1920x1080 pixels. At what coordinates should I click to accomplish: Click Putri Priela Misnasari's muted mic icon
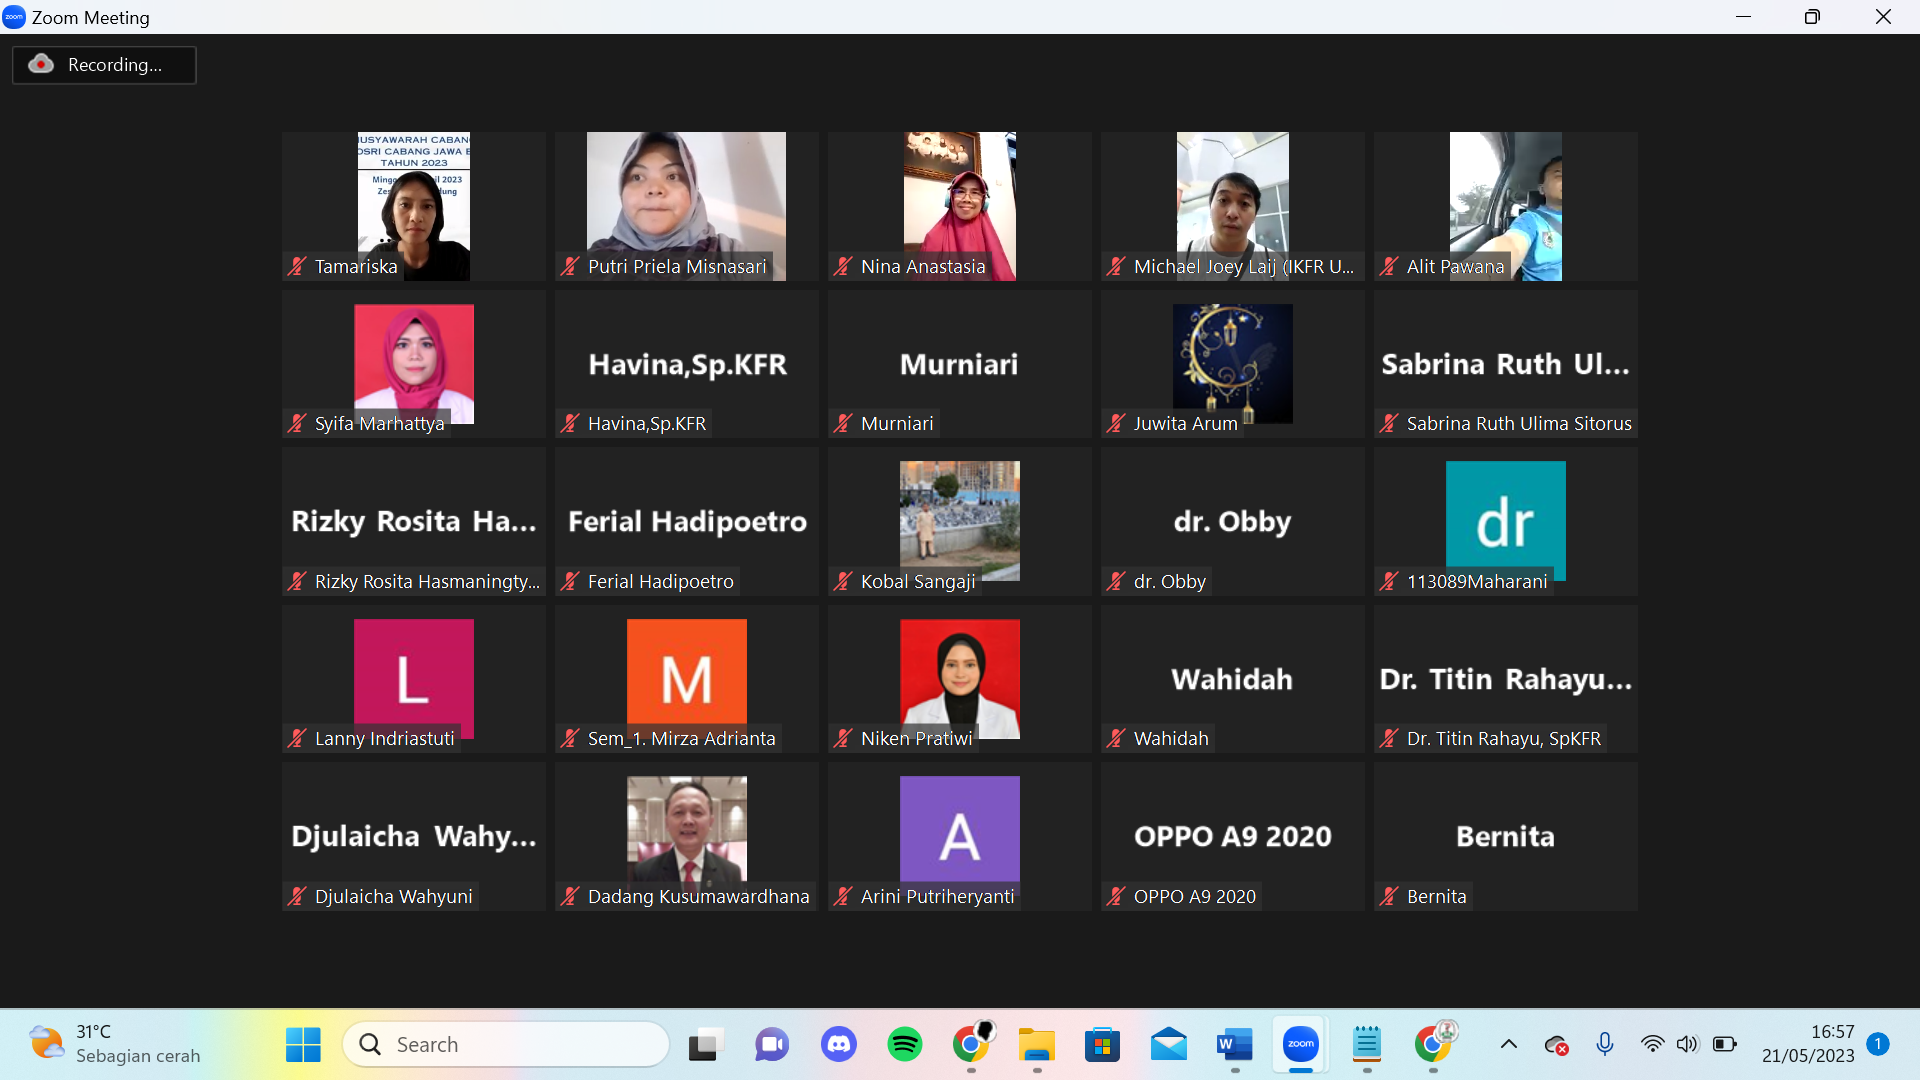[x=570, y=266]
